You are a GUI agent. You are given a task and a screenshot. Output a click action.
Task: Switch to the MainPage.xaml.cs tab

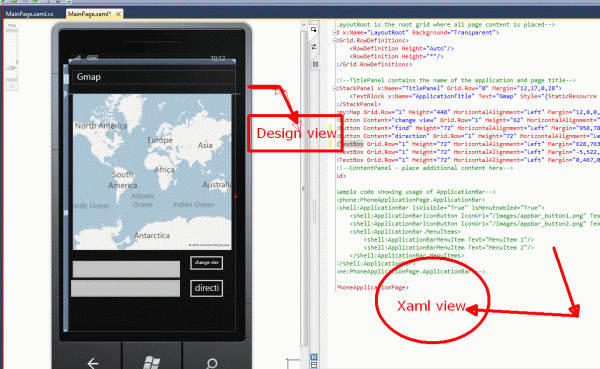(x=29, y=14)
